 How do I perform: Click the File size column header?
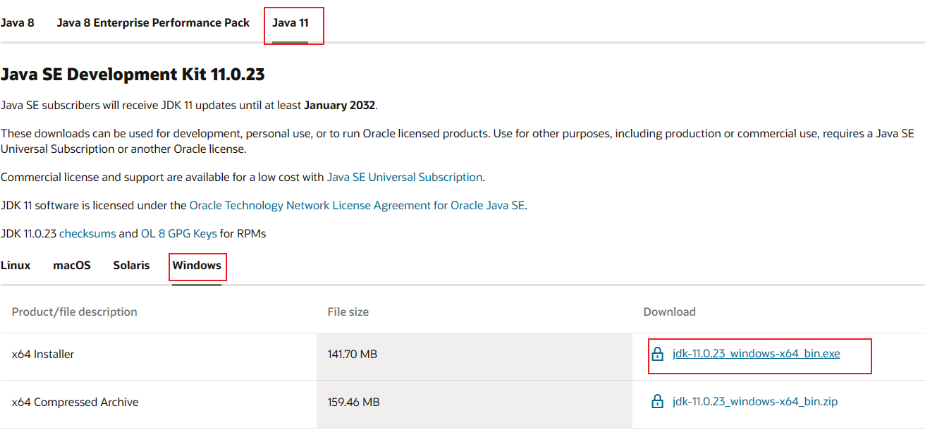tap(348, 312)
